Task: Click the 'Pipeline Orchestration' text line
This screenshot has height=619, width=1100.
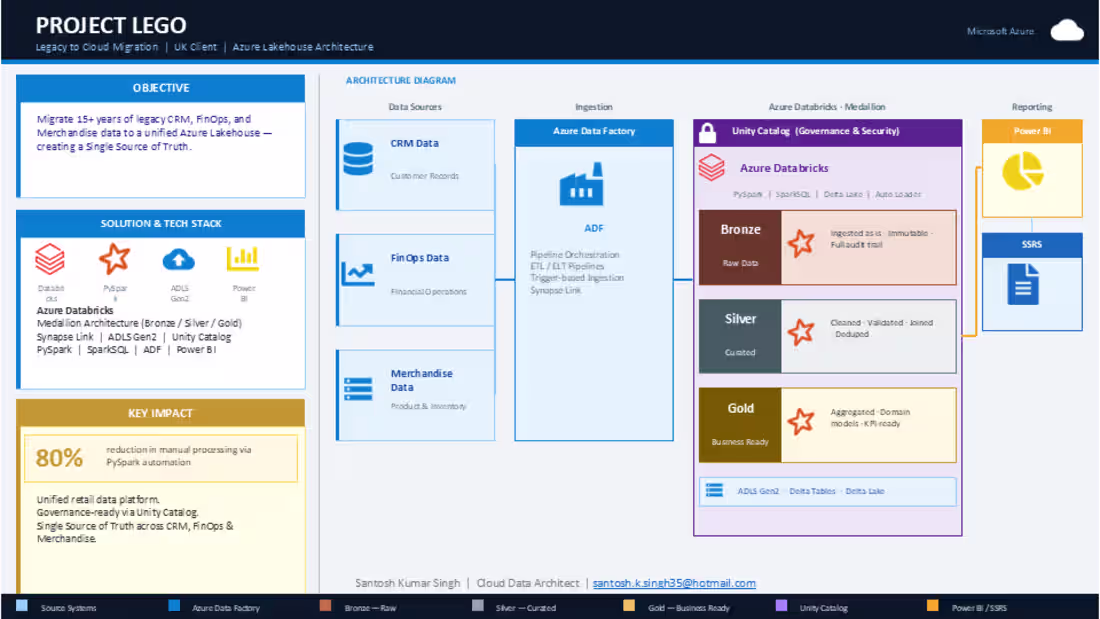Action: pyautogui.click(x=575, y=254)
